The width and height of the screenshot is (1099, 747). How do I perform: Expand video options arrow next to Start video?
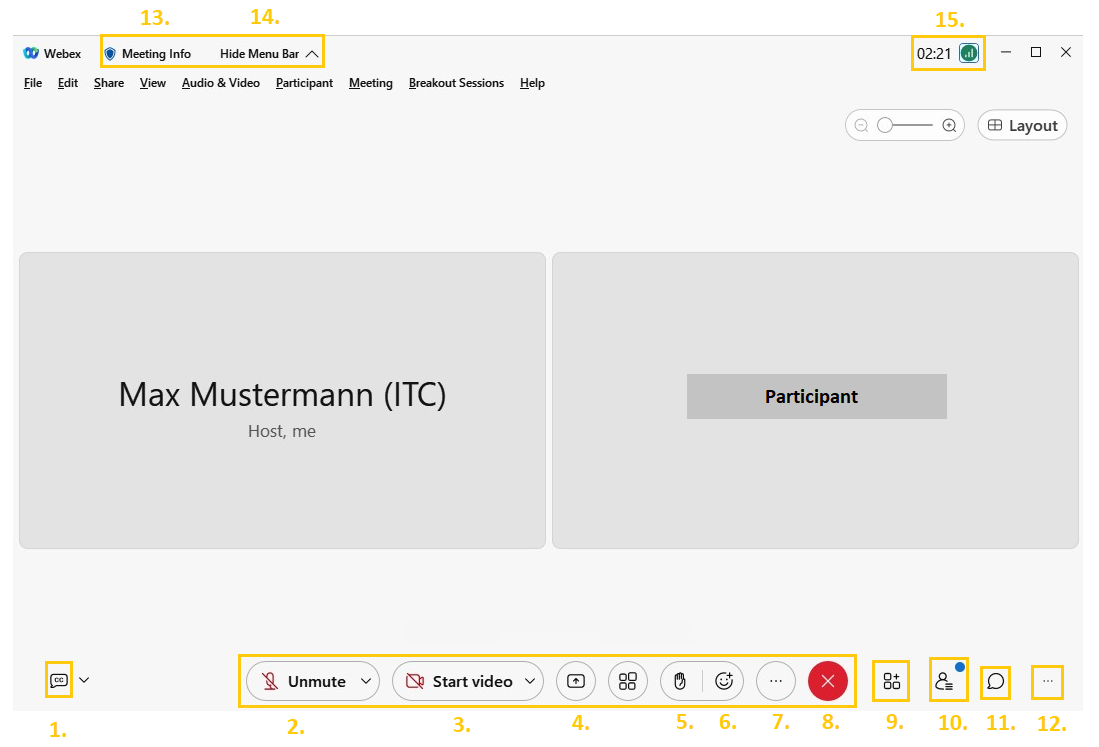(529, 681)
